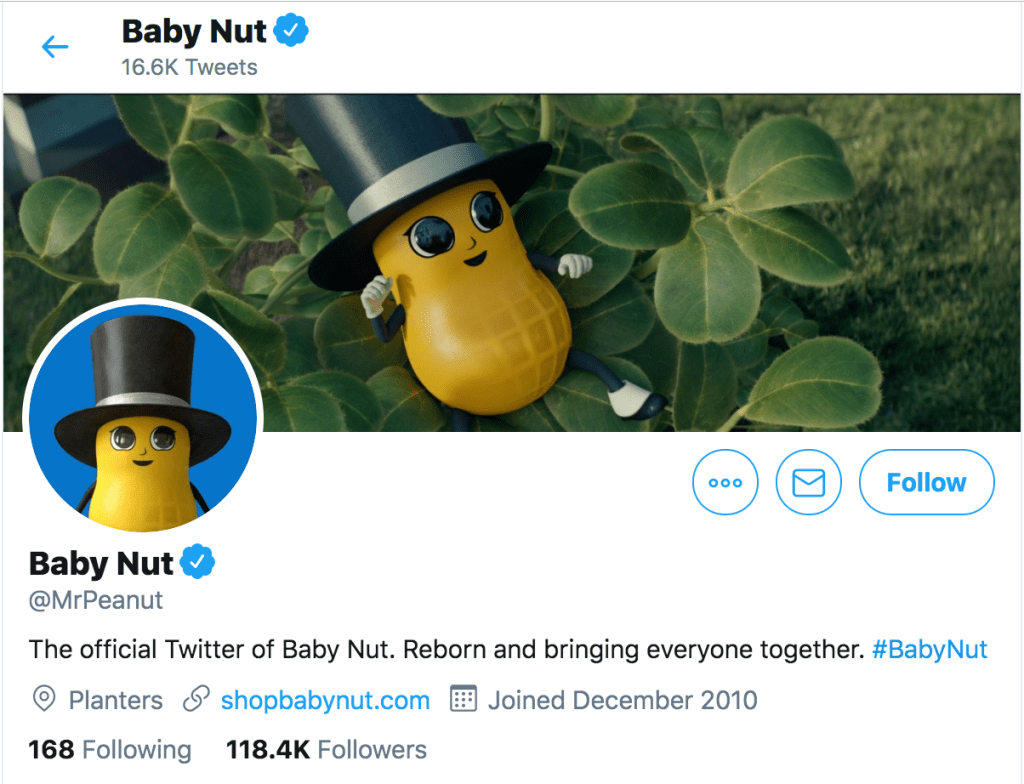Click the 16.6K Tweets count in the header
The height and width of the screenshot is (784, 1024).
189,68
